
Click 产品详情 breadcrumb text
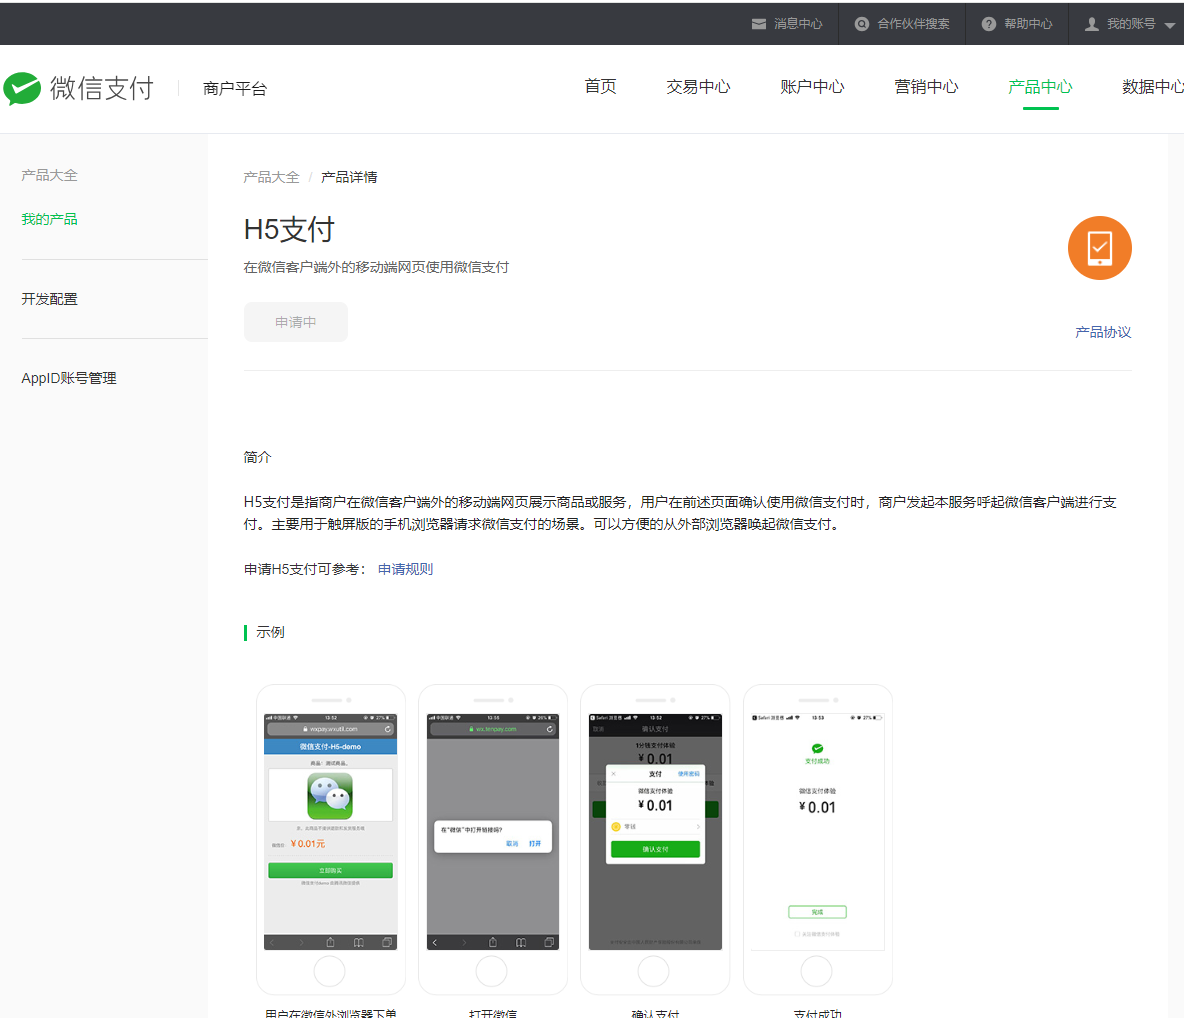pos(349,177)
